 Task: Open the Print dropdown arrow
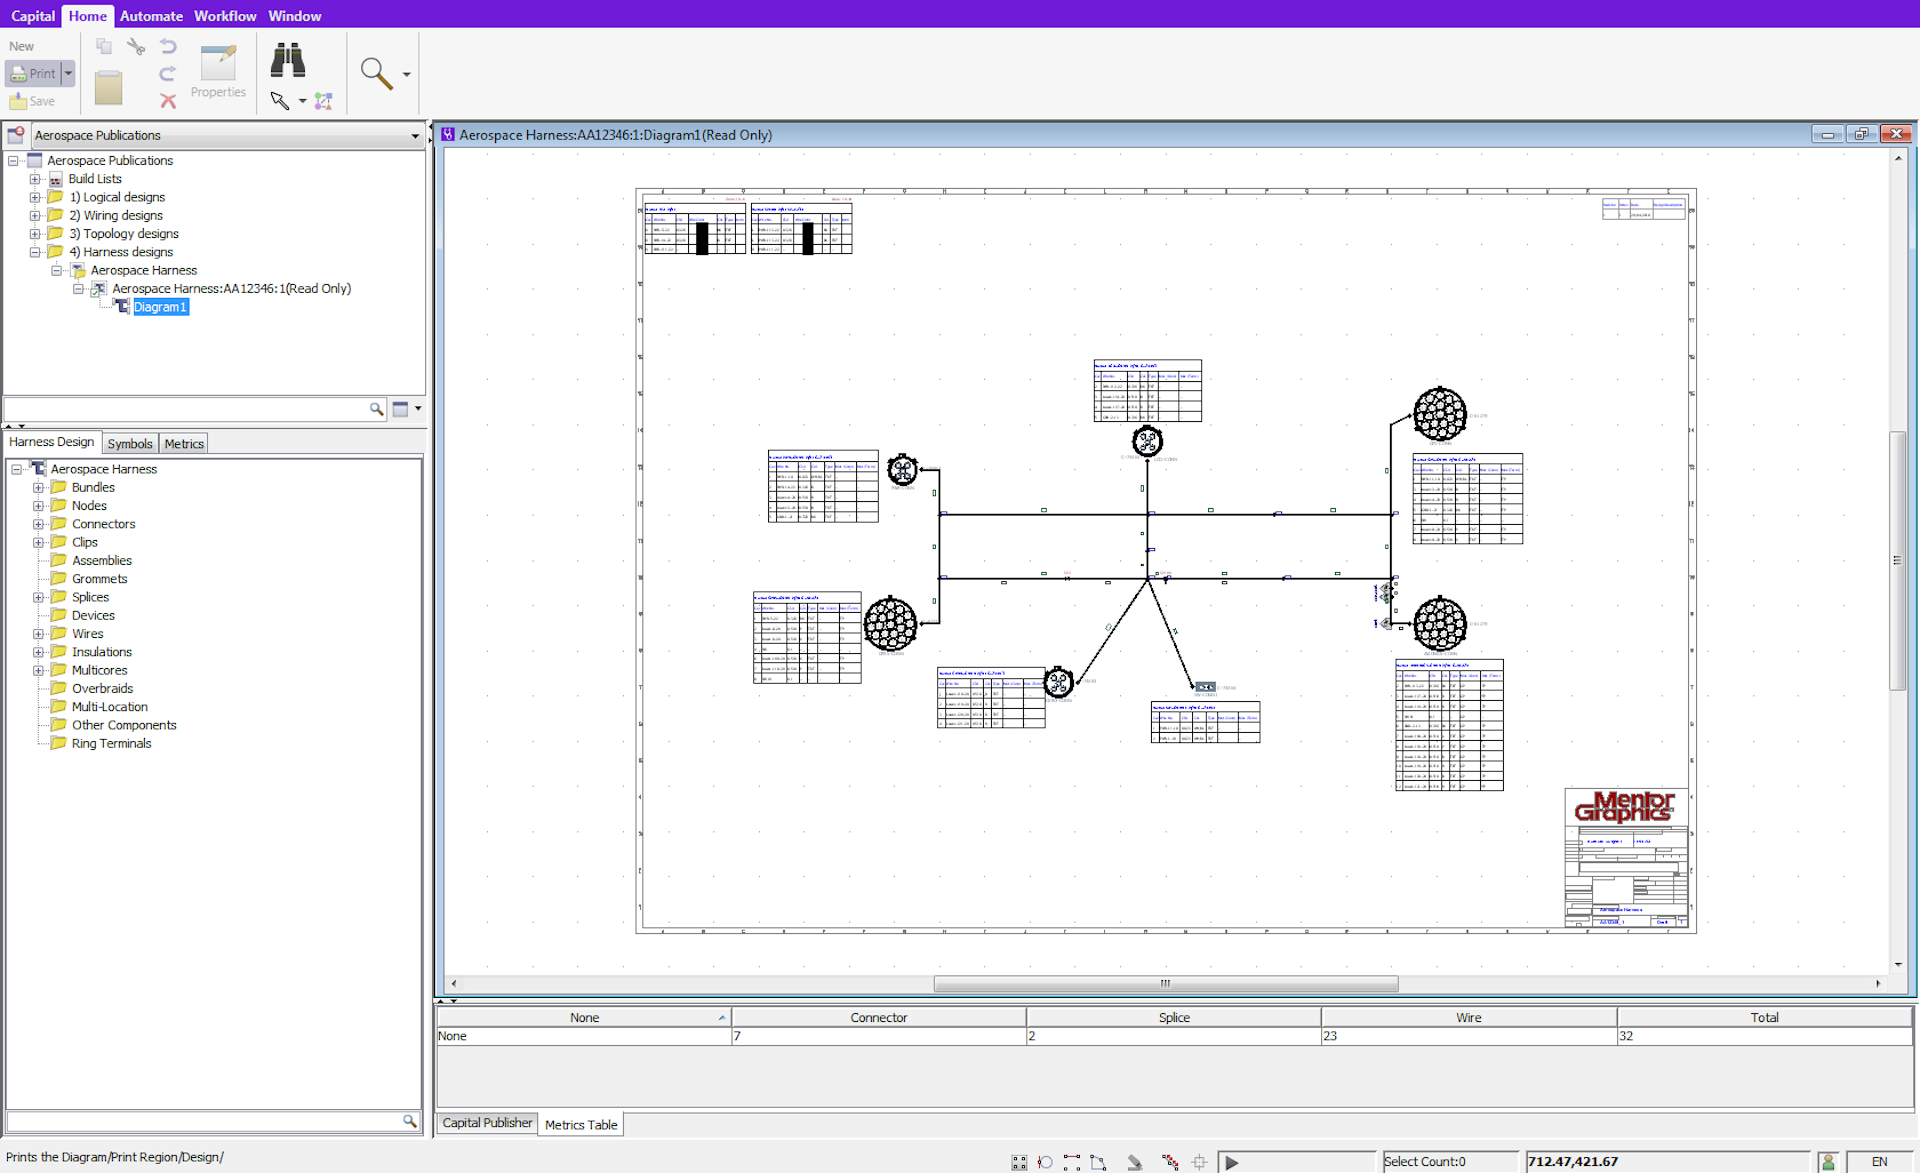(x=68, y=73)
